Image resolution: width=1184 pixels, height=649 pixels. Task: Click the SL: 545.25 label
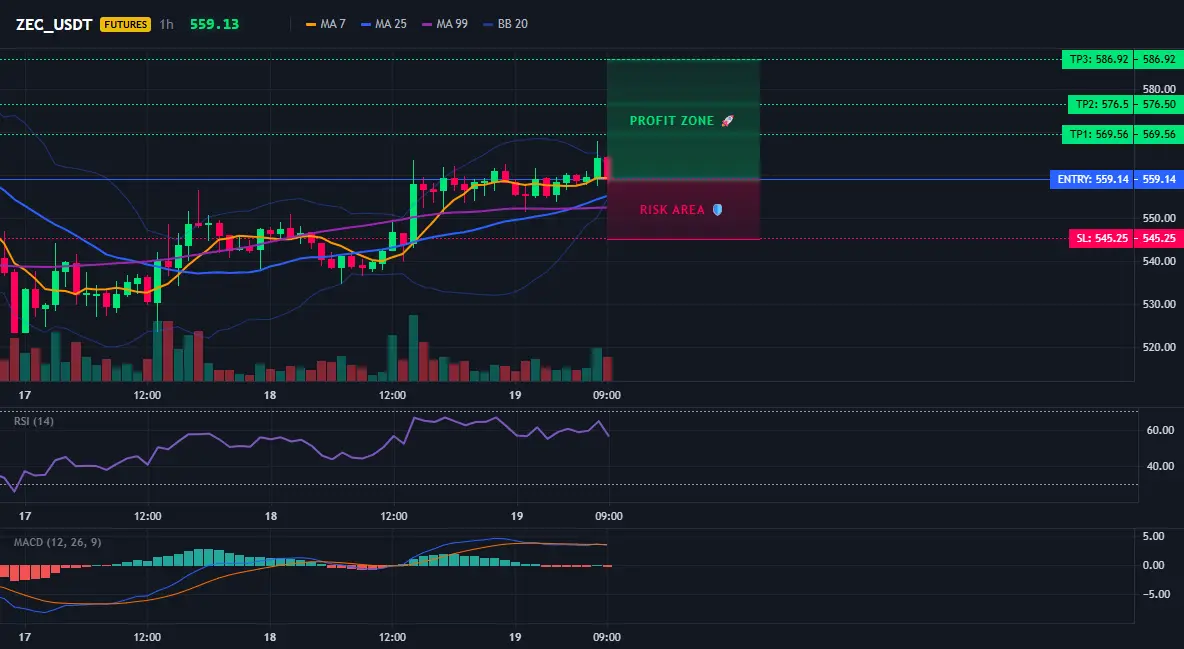[x=1101, y=239]
